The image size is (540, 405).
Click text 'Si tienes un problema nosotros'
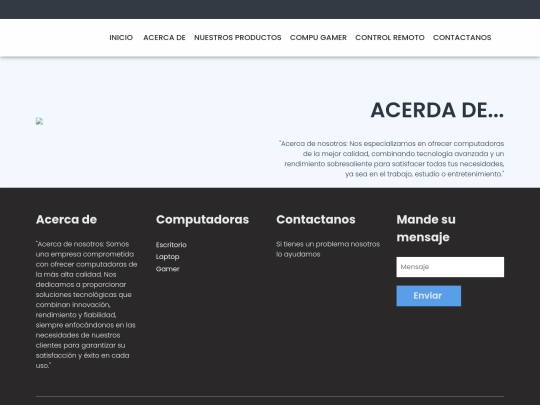(328, 244)
